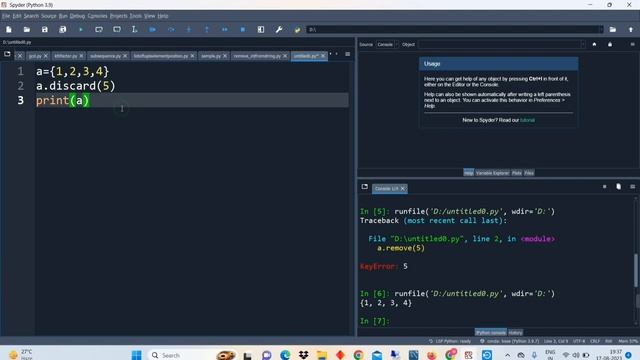Open a file using the folder icon
The width and height of the screenshot is (640, 360).
(27, 29)
